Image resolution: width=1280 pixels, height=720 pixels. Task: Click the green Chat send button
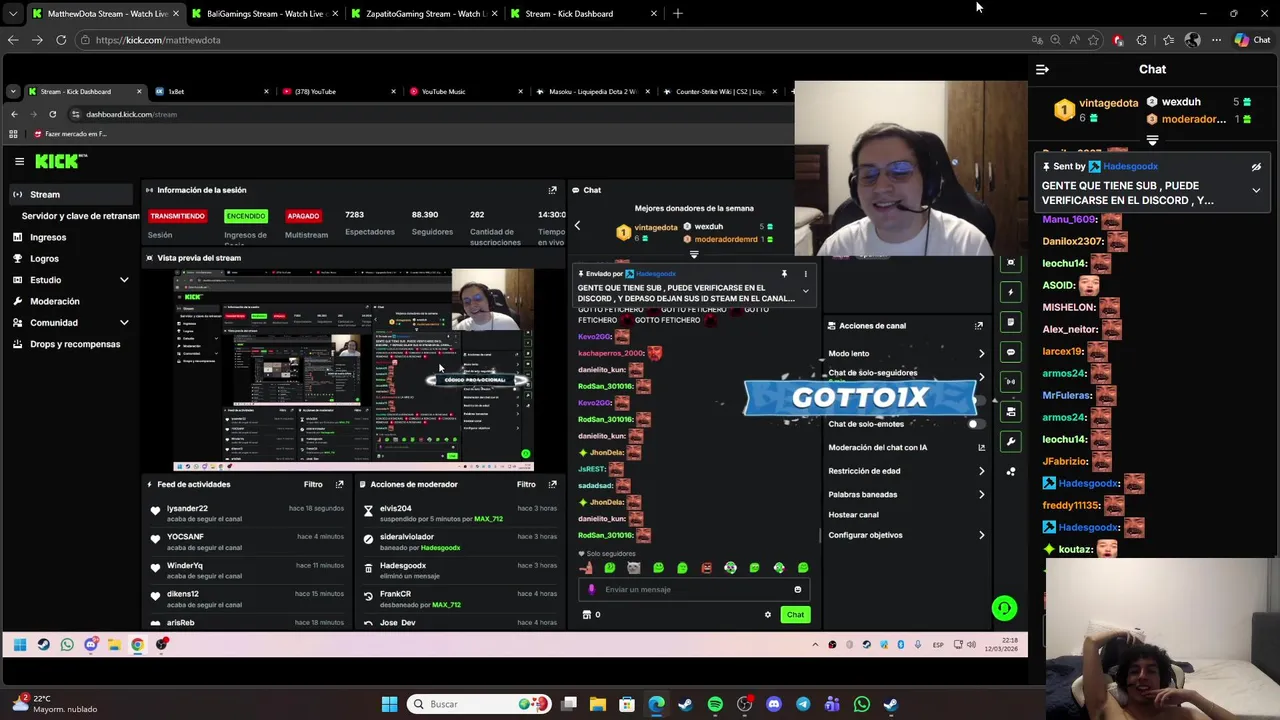tap(795, 615)
